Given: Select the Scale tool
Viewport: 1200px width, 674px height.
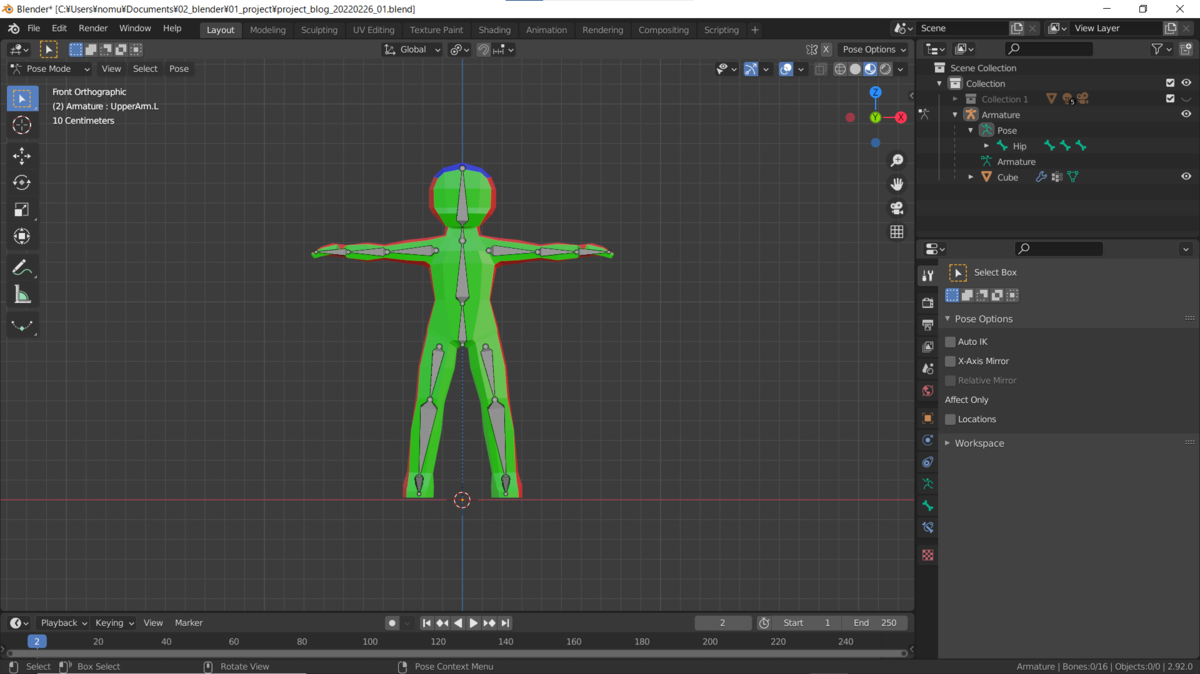Looking at the screenshot, I should (22, 210).
